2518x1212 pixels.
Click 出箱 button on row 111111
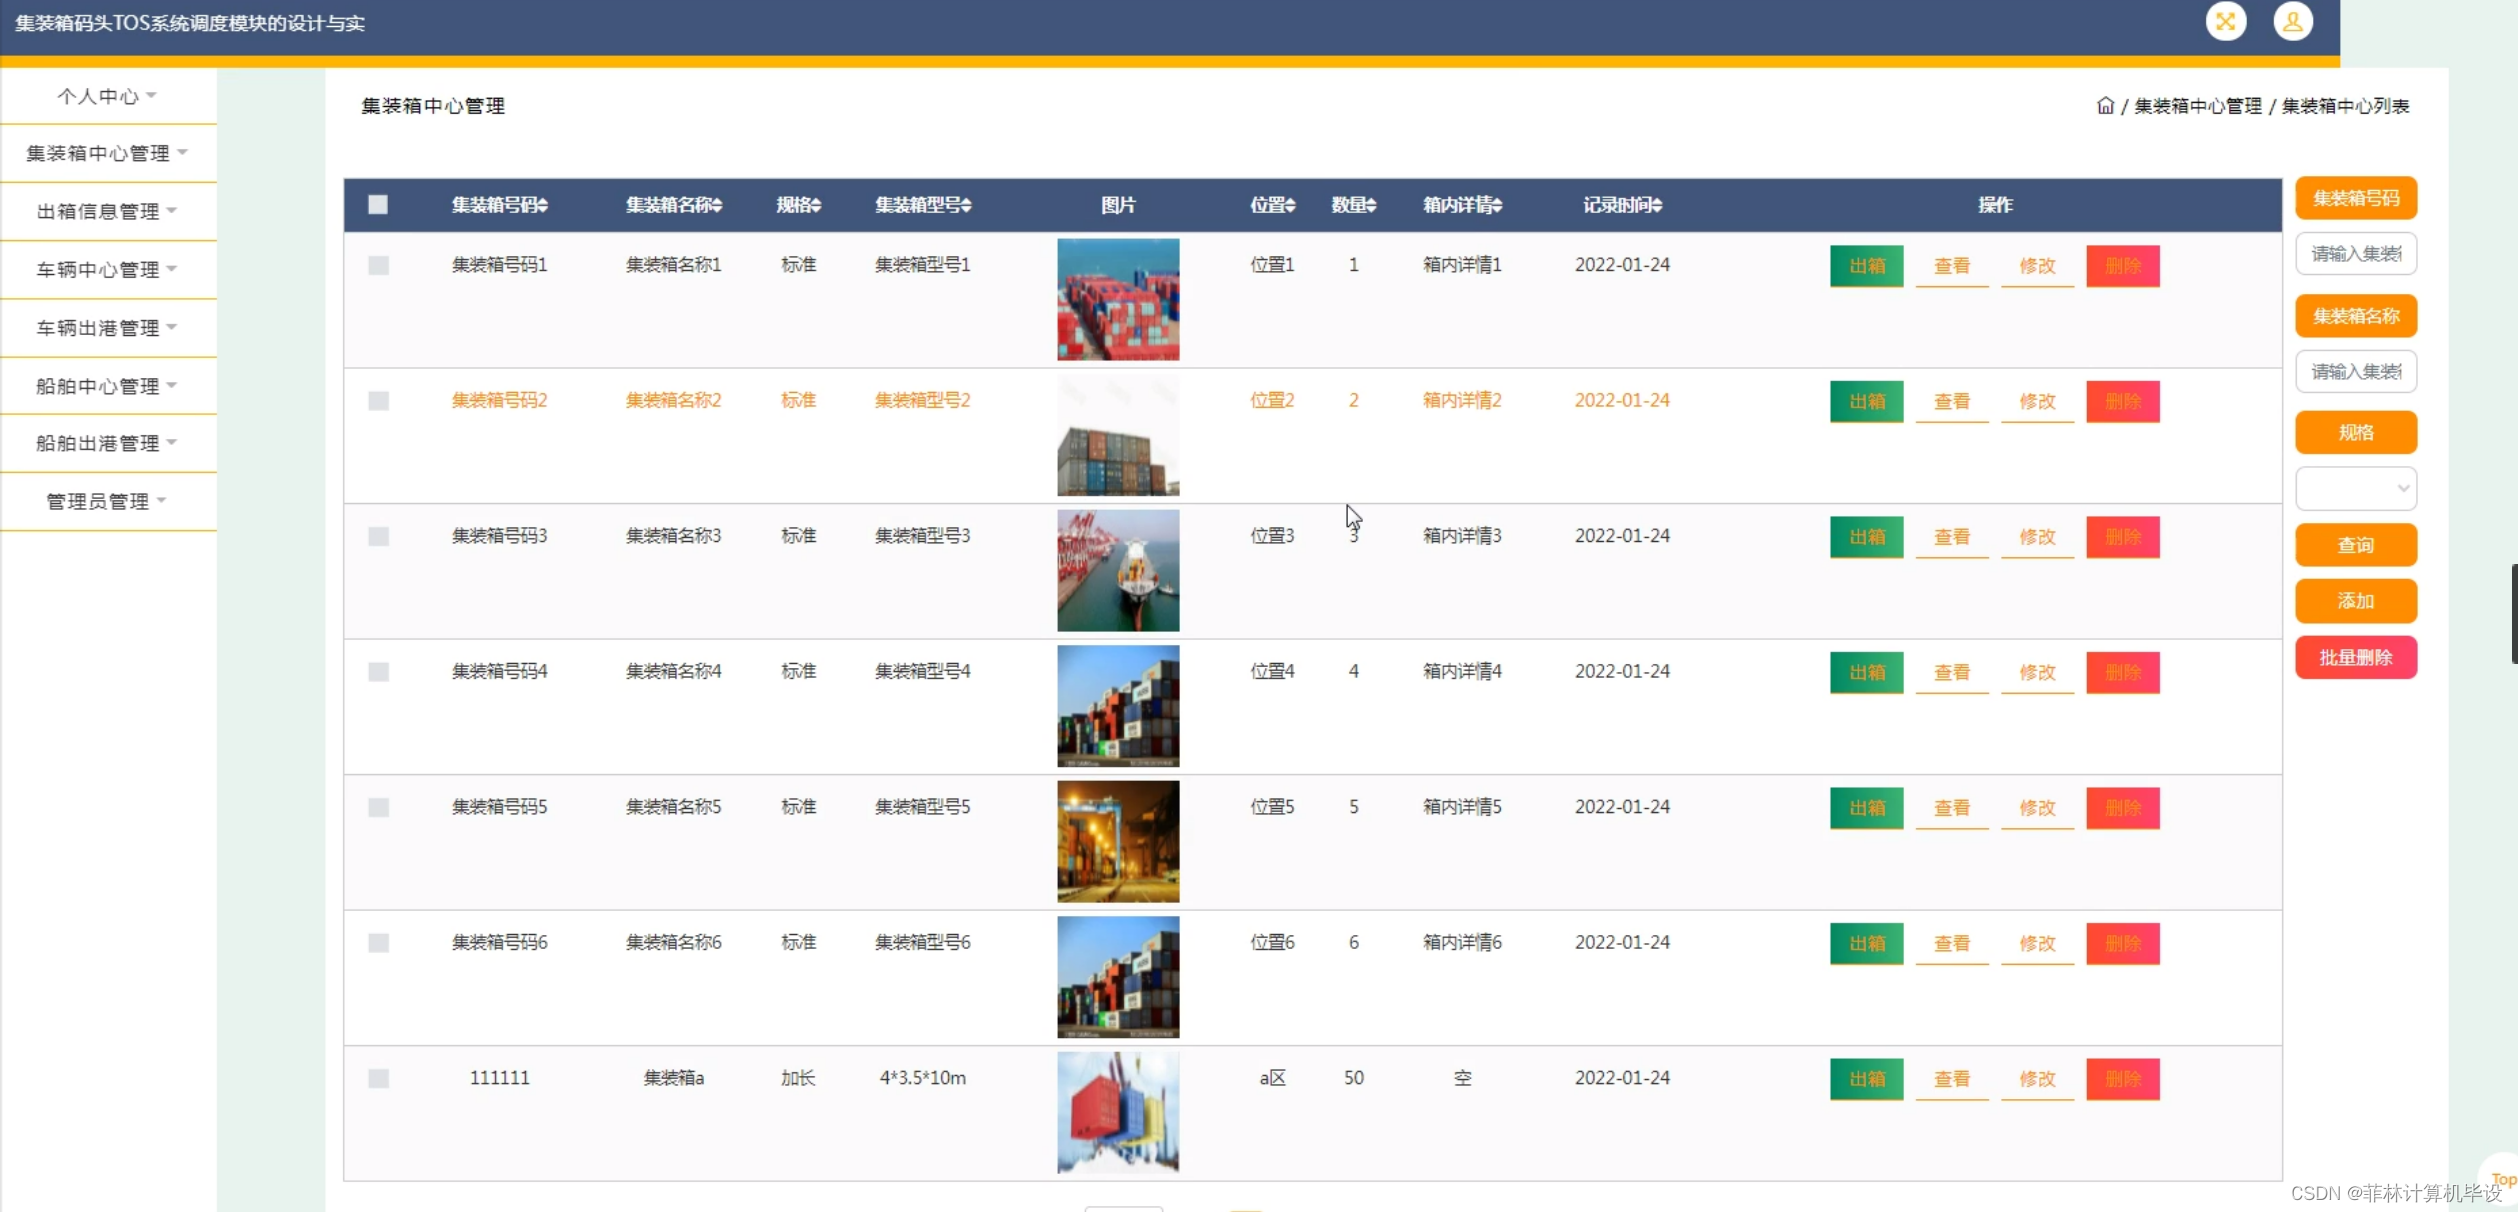coord(1866,1080)
